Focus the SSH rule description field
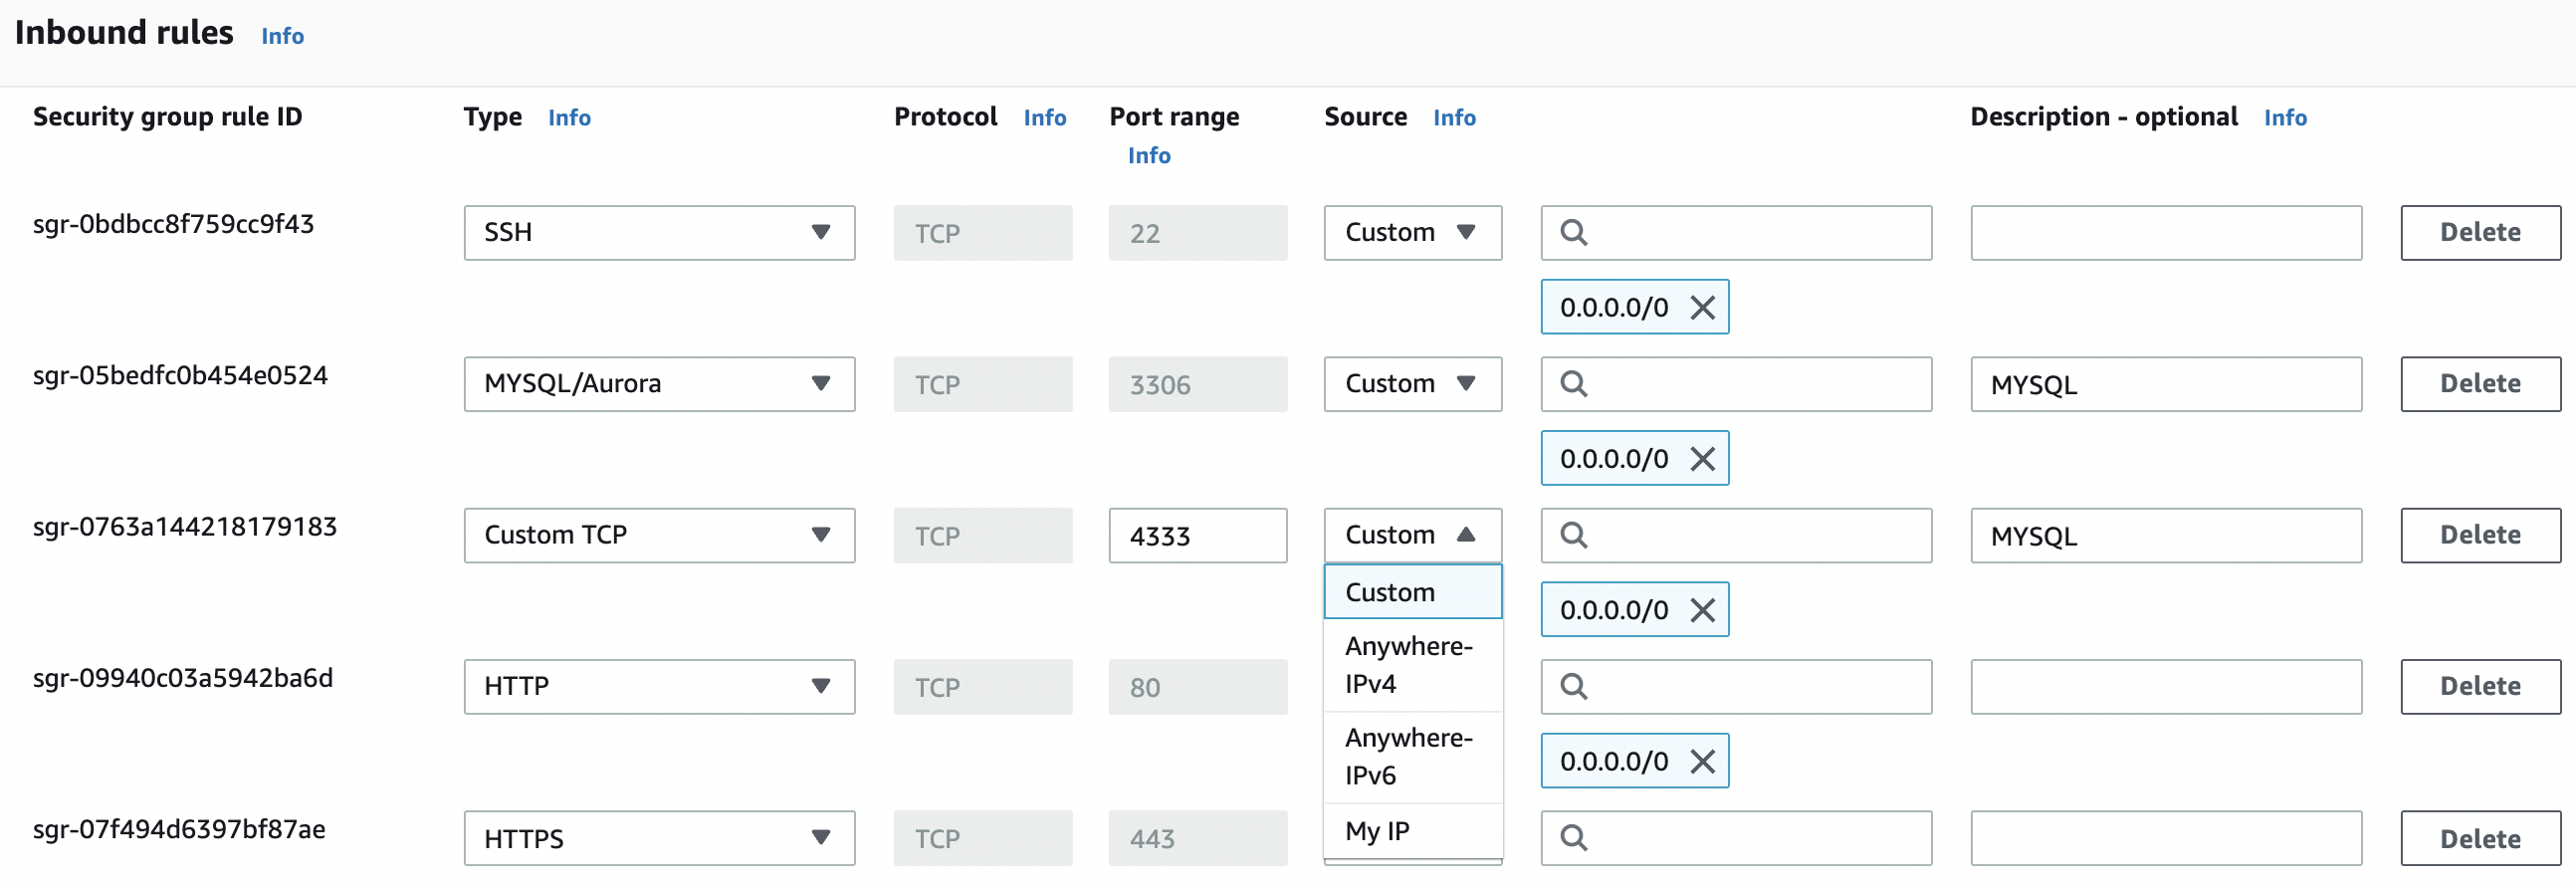This screenshot has width=2576, height=884. click(2166, 233)
